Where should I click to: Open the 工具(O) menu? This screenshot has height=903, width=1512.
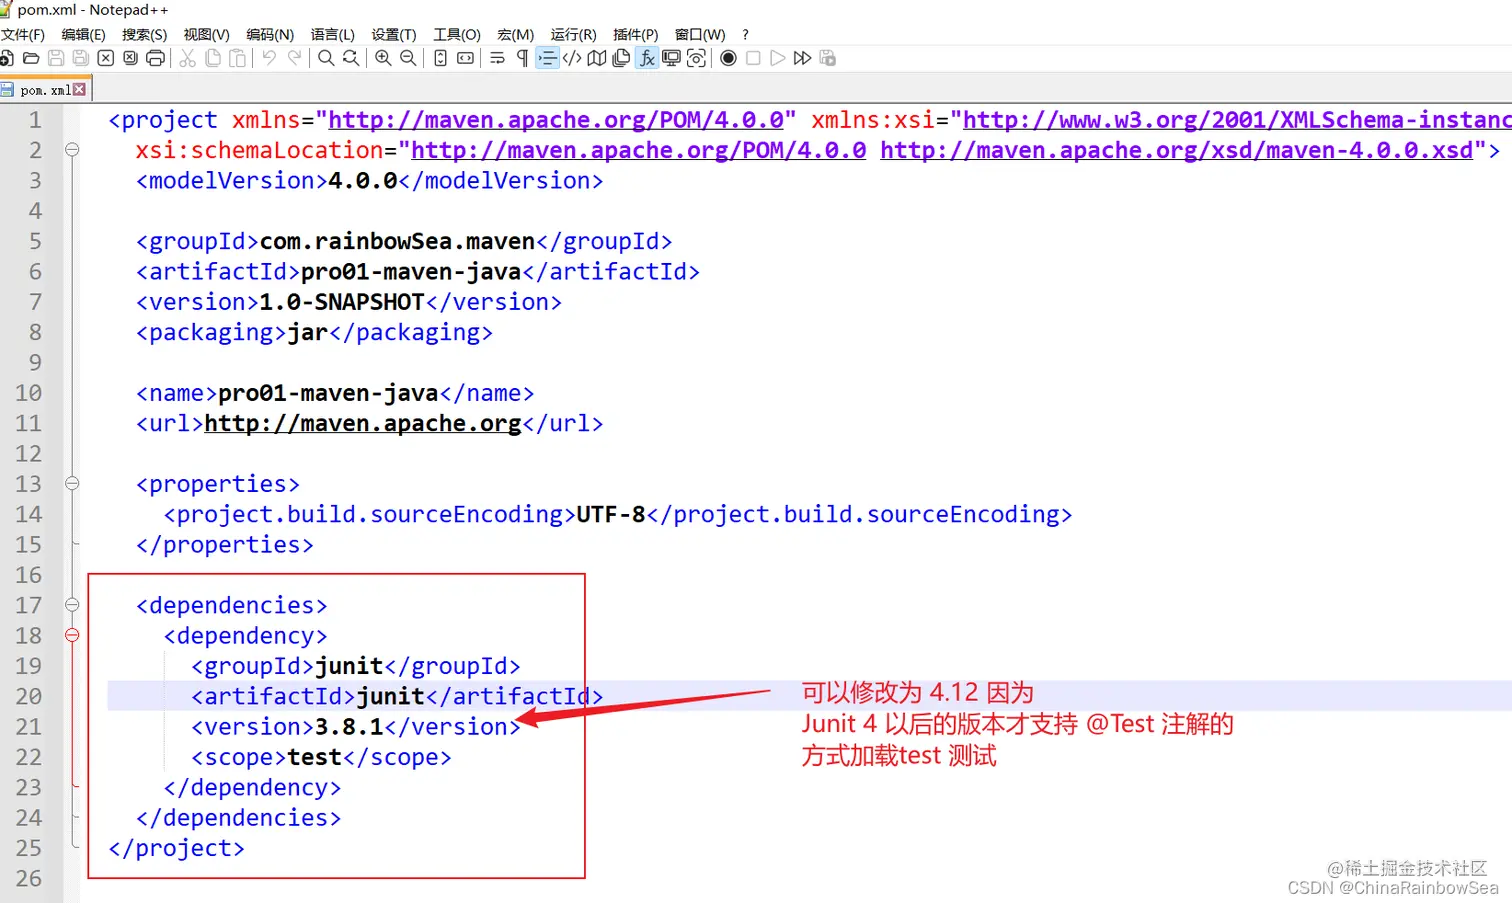tap(457, 34)
